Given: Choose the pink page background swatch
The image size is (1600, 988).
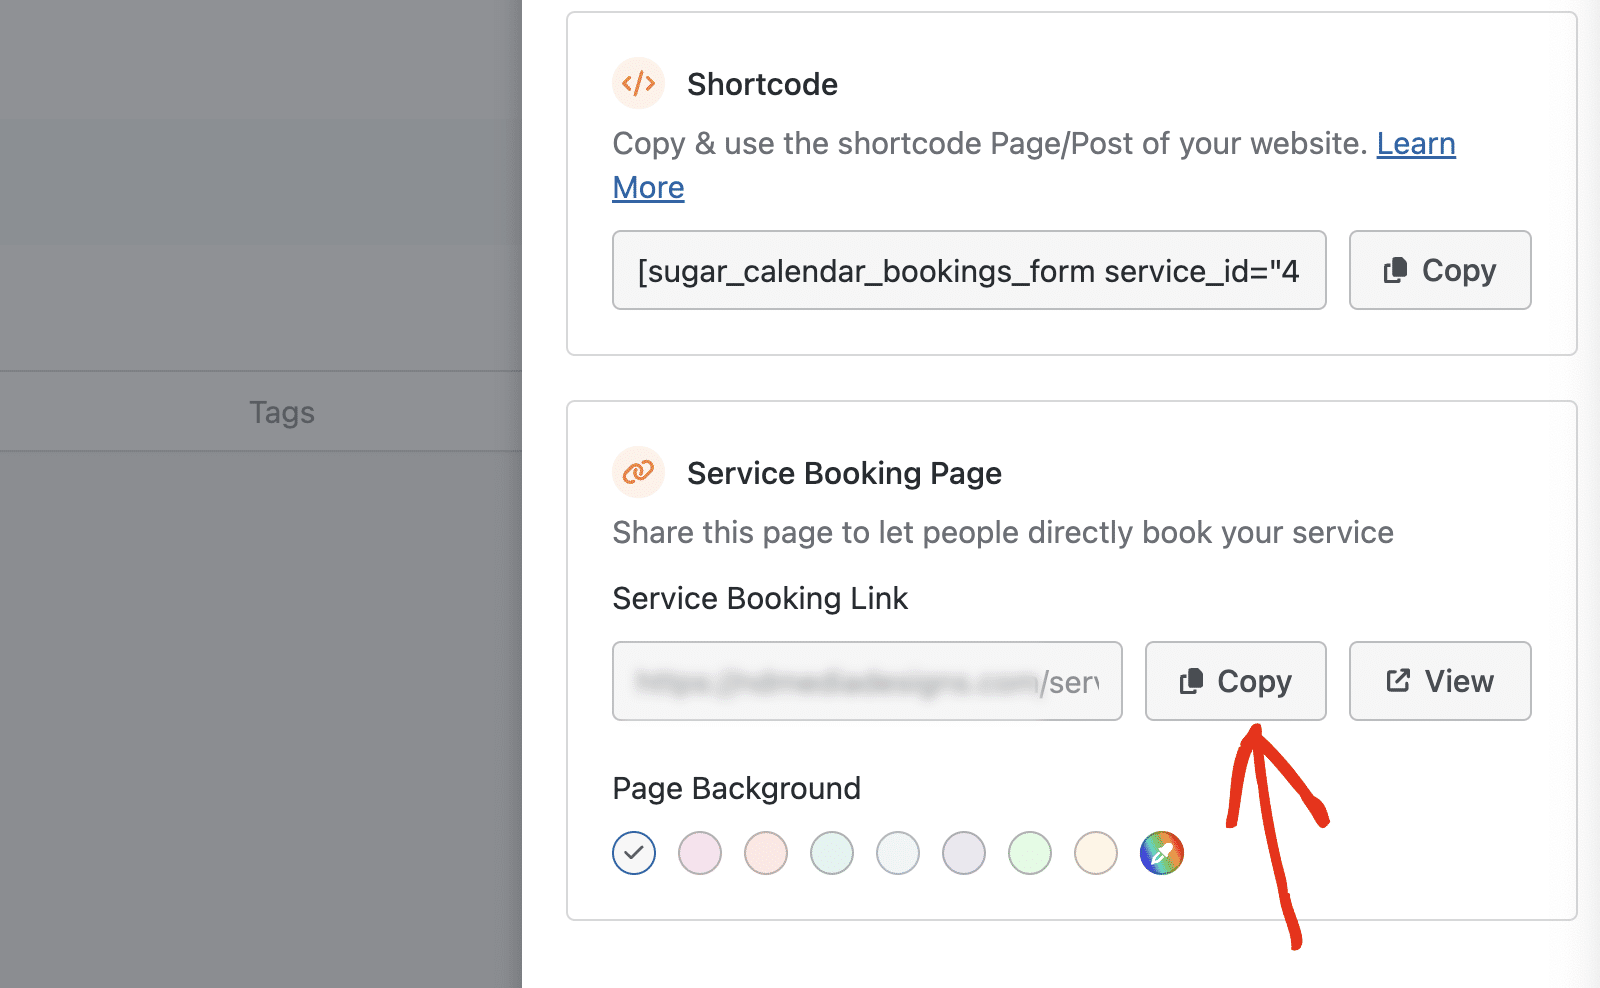Looking at the screenshot, I should tap(700, 853).
